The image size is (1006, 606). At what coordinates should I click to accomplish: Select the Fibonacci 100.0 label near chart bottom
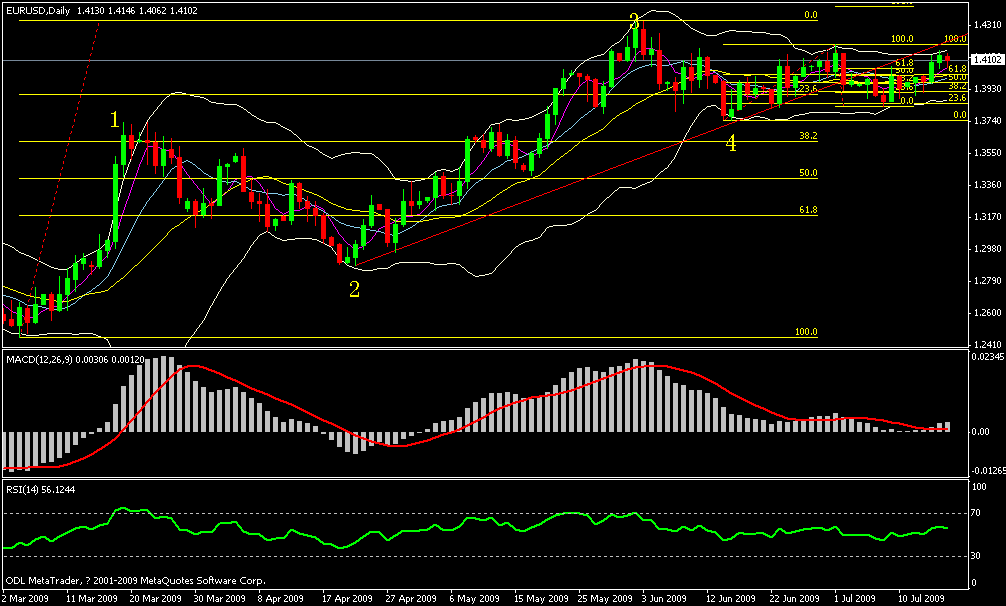pyautogui.click(x=806, y=332)
